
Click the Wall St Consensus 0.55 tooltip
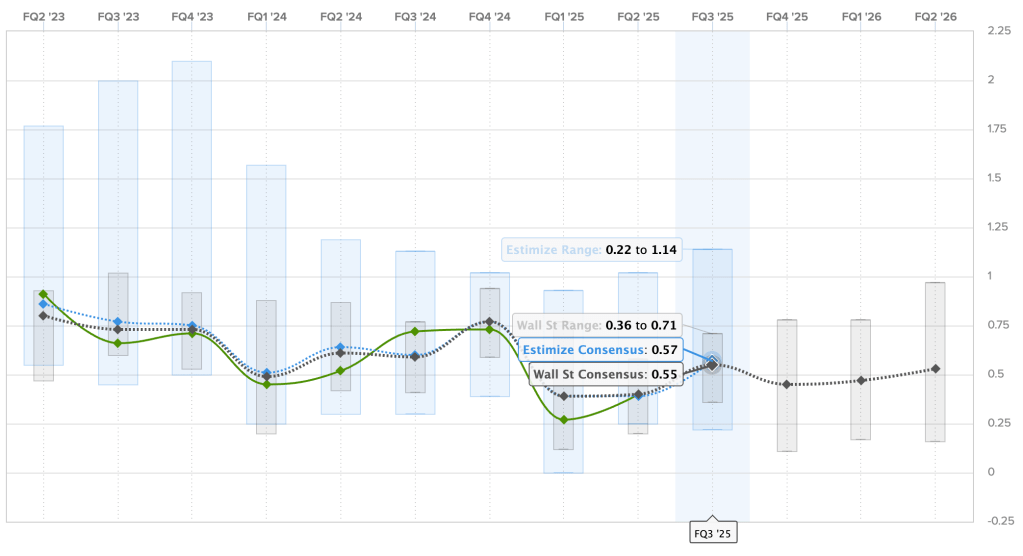[606, 374]
